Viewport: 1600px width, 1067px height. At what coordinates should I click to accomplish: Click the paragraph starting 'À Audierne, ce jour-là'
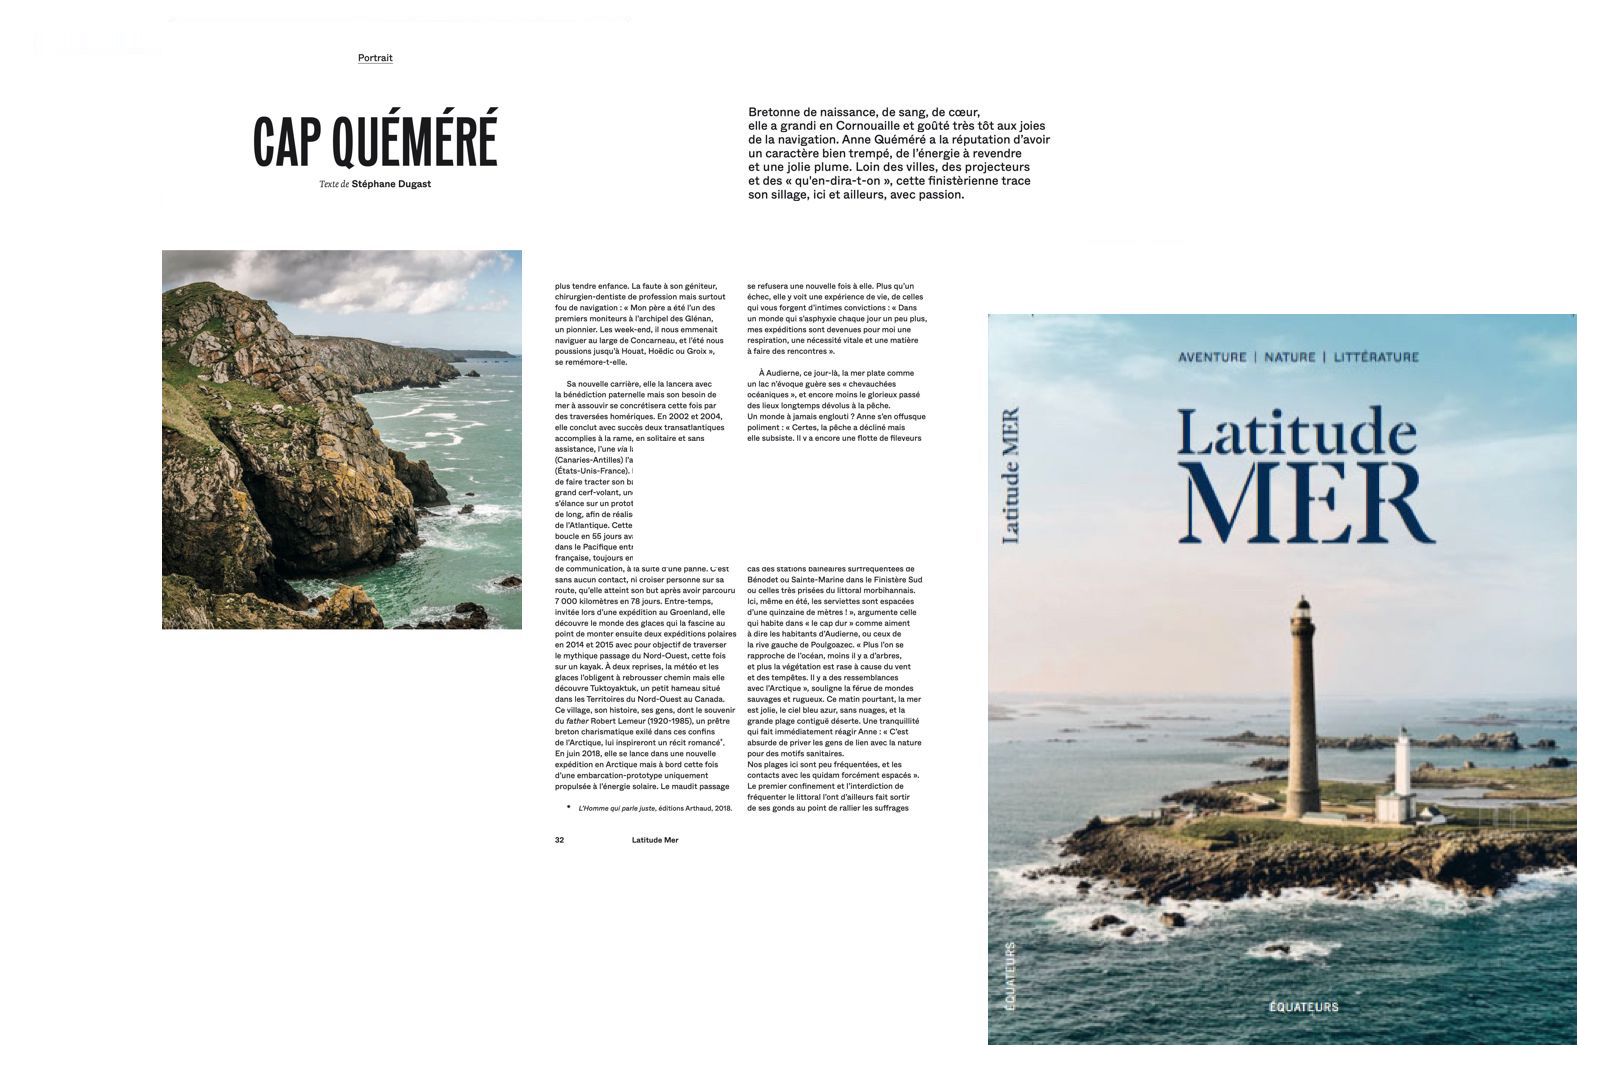tap(836, 405)
